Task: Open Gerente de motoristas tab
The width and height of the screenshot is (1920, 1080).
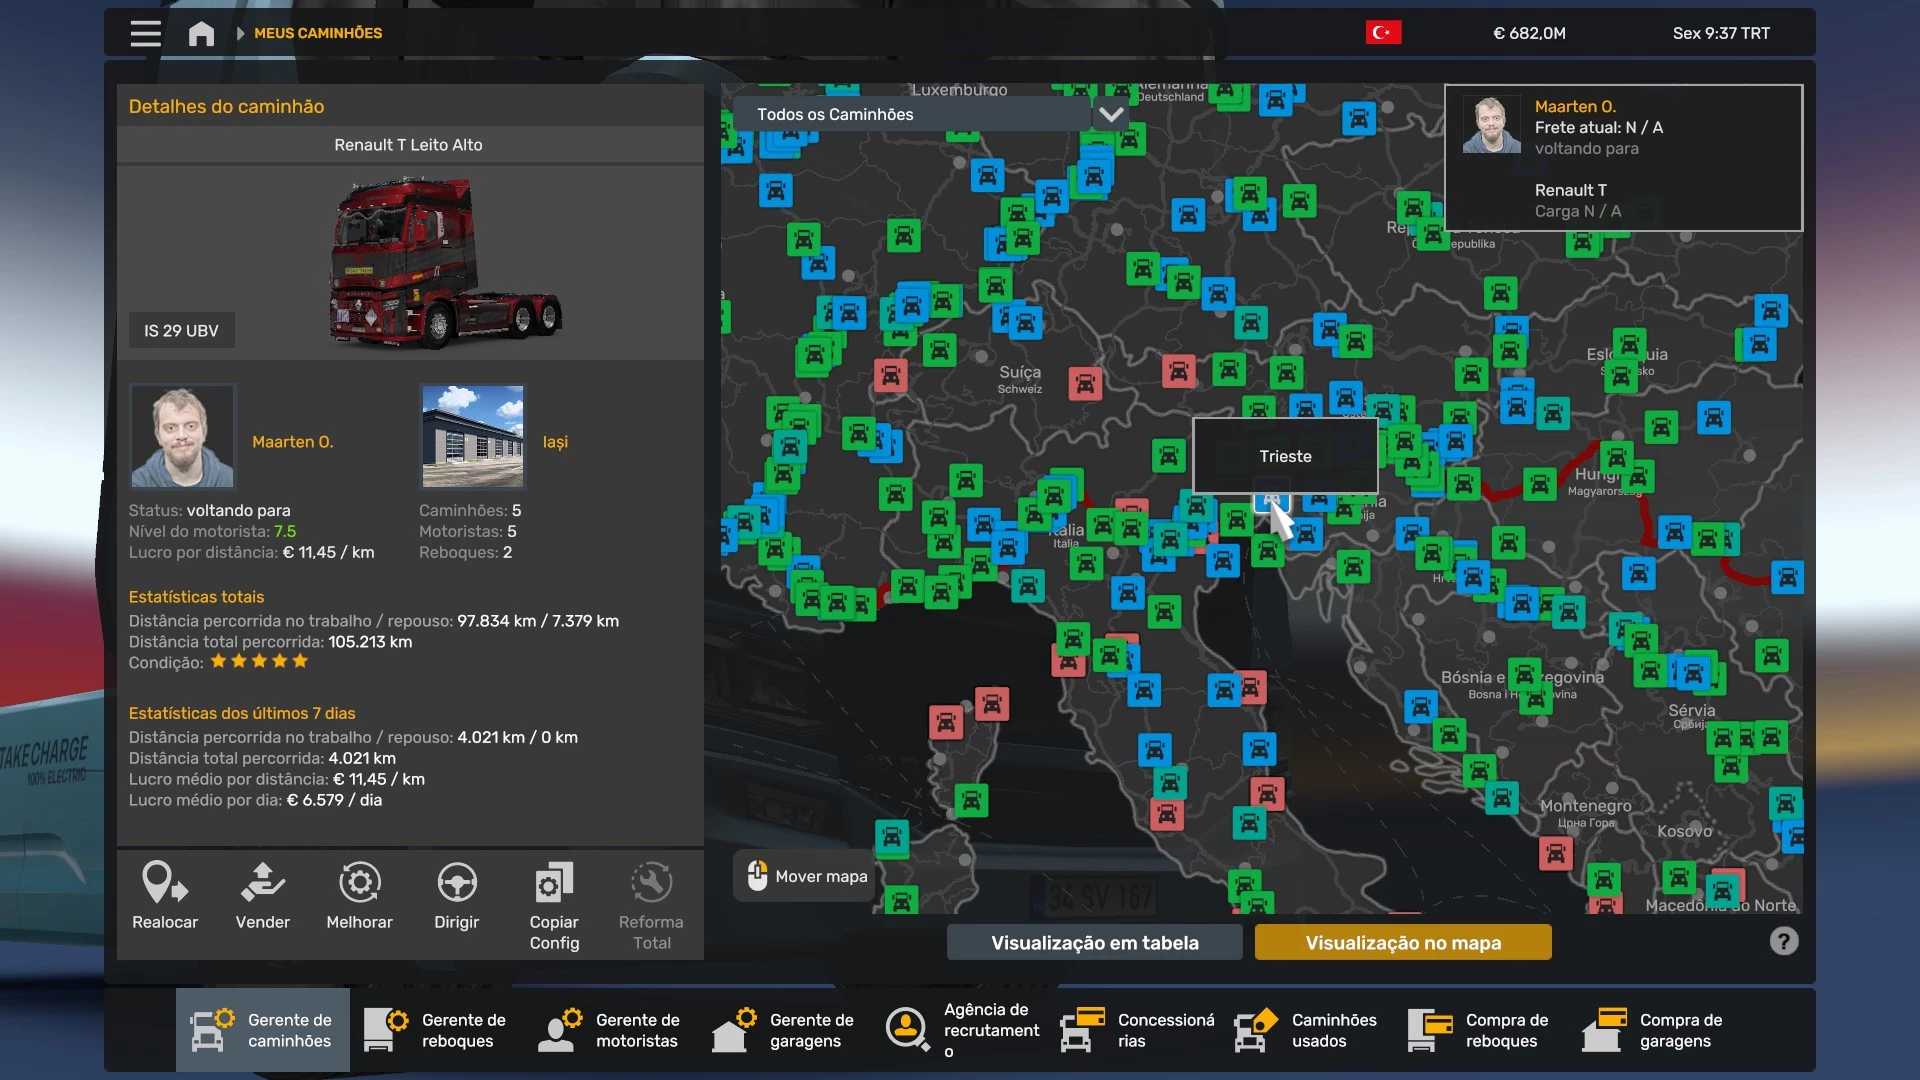Action: coord(610,1030)
